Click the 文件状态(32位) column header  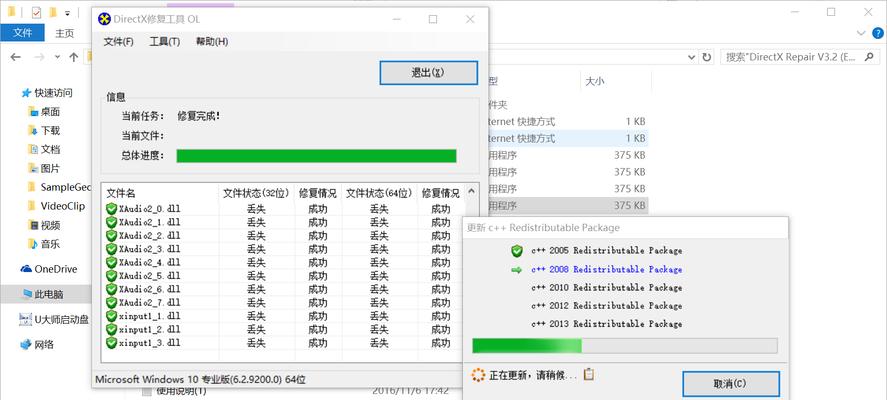pos(256,193)
